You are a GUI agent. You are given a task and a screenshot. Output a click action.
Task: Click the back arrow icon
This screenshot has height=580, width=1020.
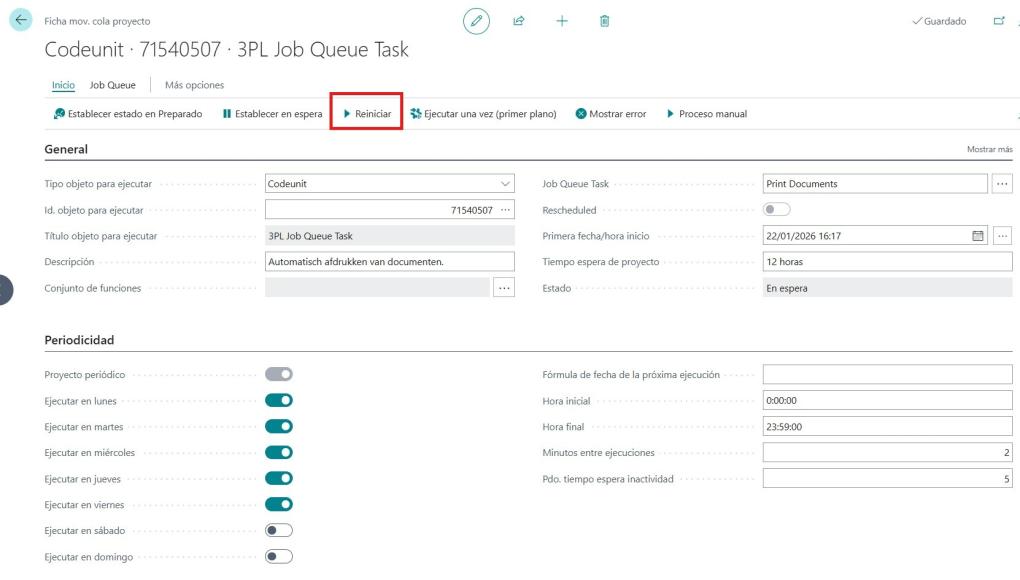[19, 22]
